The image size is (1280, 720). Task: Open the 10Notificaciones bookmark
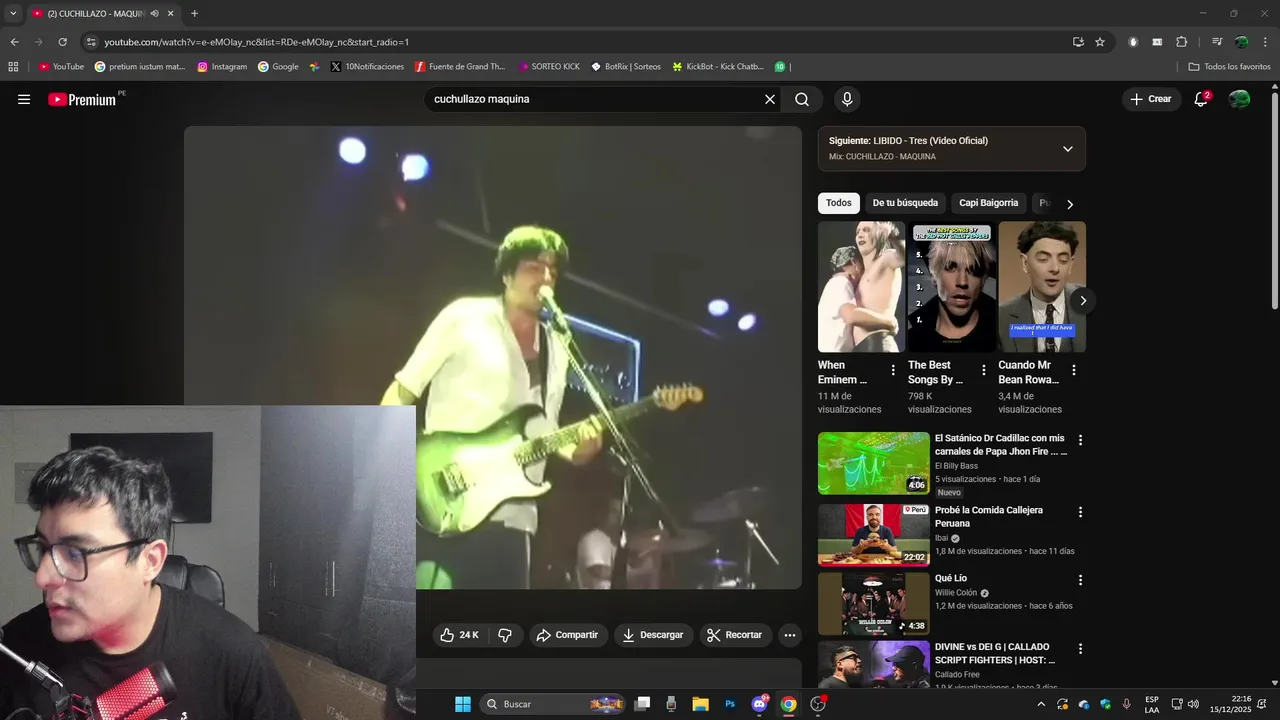(367, 67)
